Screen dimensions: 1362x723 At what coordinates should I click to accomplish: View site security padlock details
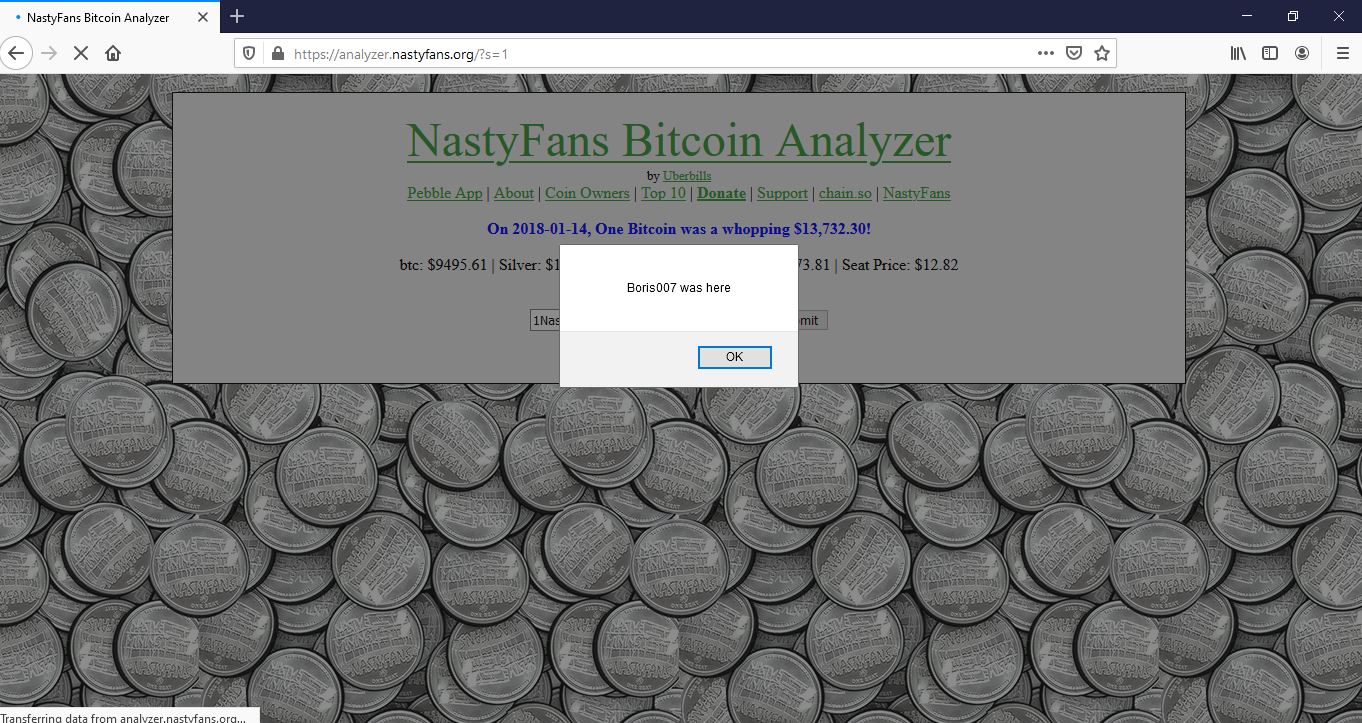point(278,54)
